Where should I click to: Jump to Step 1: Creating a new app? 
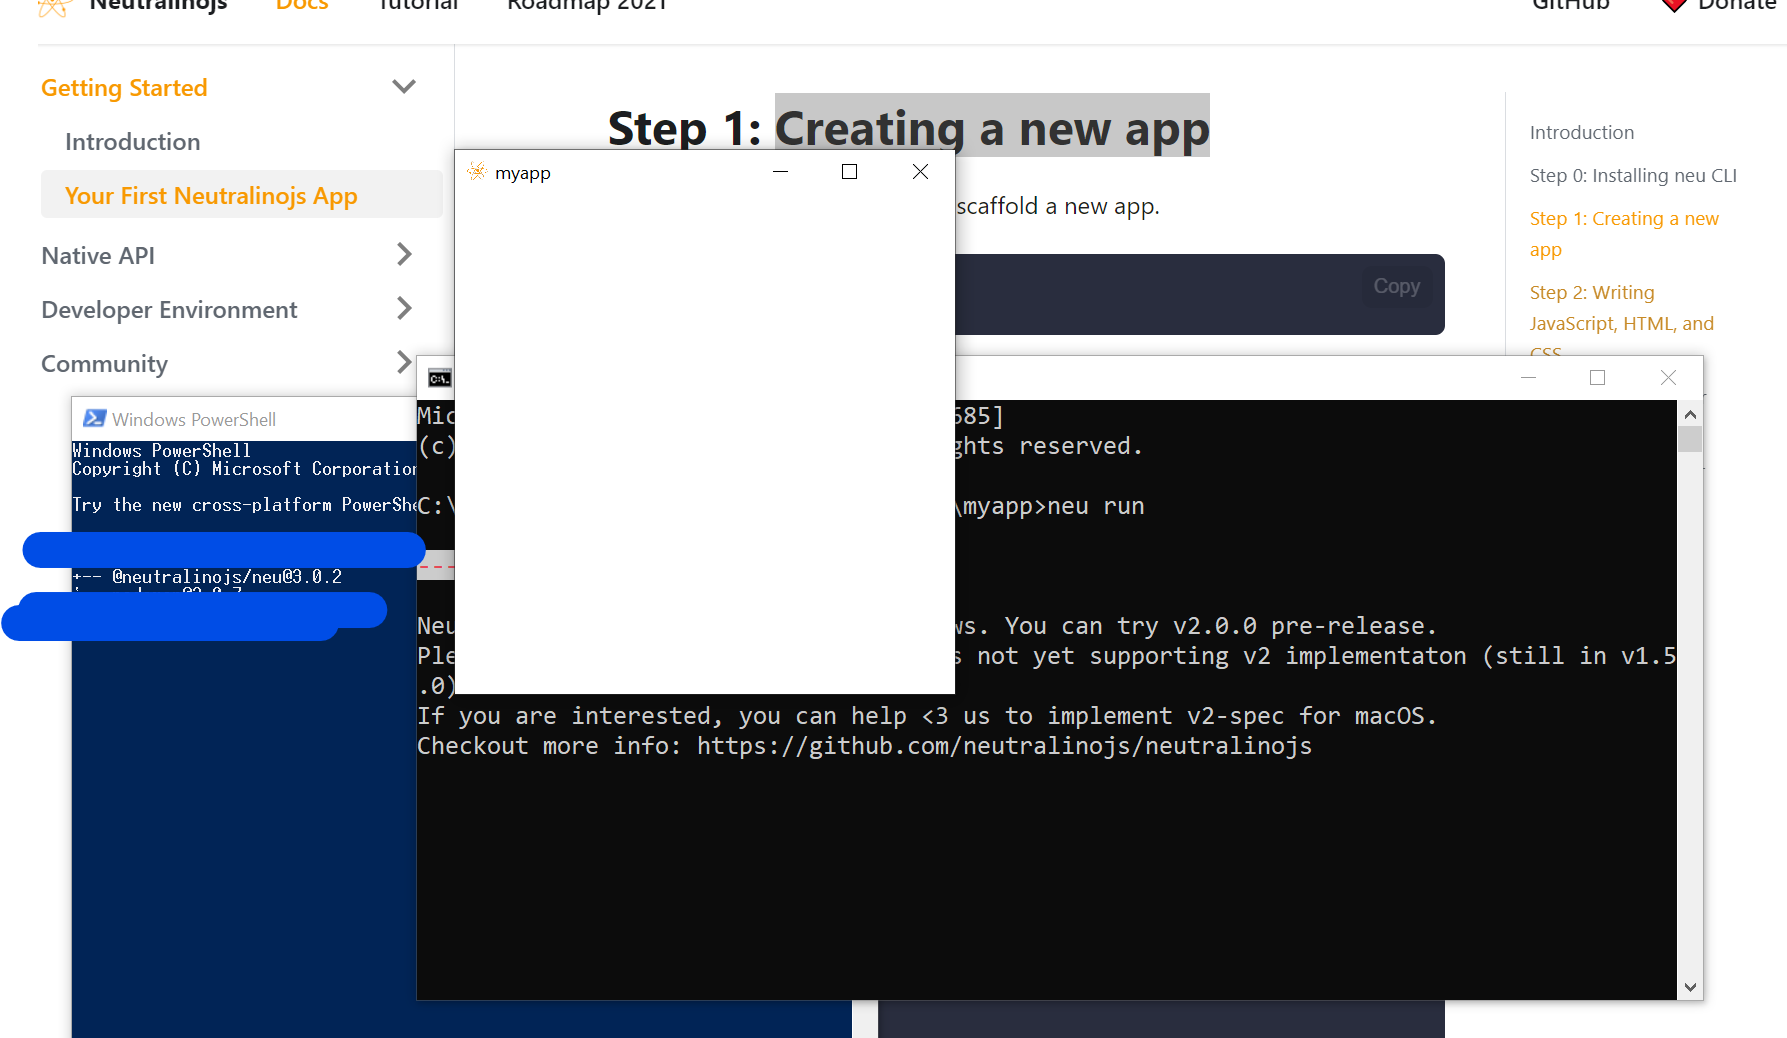[1624, 234]
